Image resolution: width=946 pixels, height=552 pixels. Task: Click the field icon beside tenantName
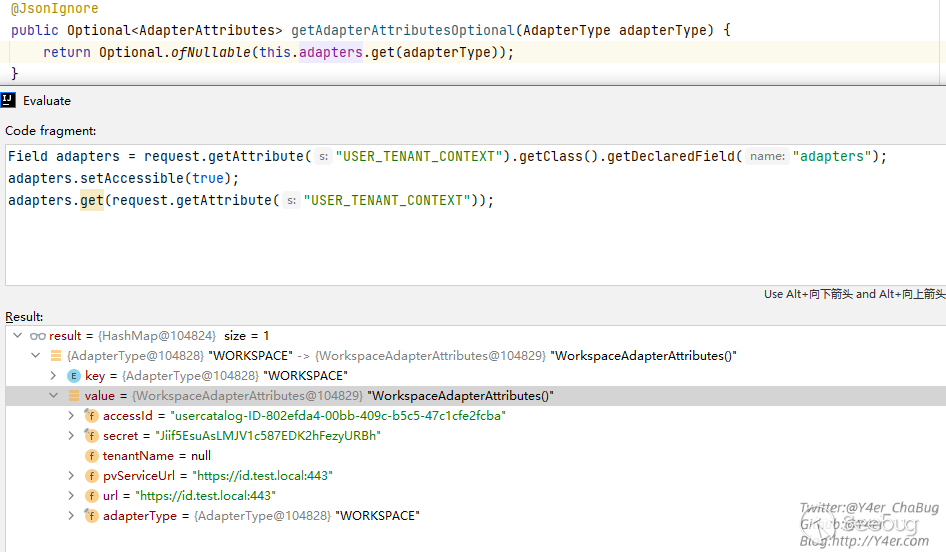[x=91, y=455]
